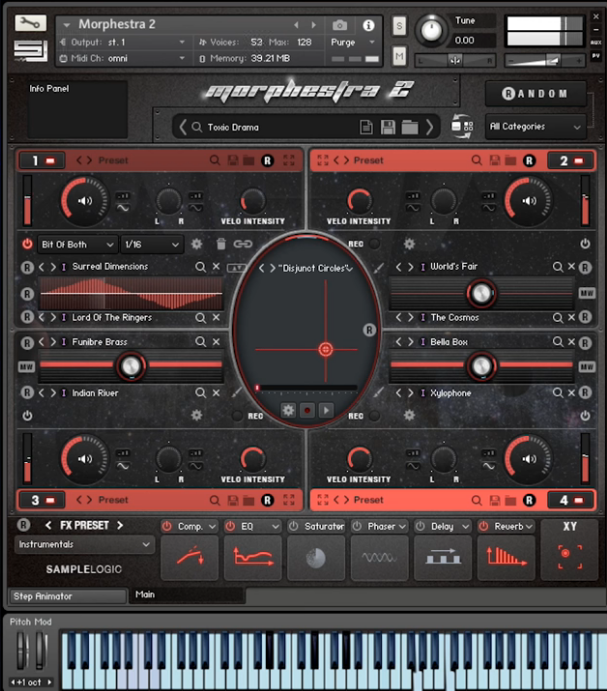Open the main preset folder icon
Viewport: 607px width, 691px height.
[410, 127]
